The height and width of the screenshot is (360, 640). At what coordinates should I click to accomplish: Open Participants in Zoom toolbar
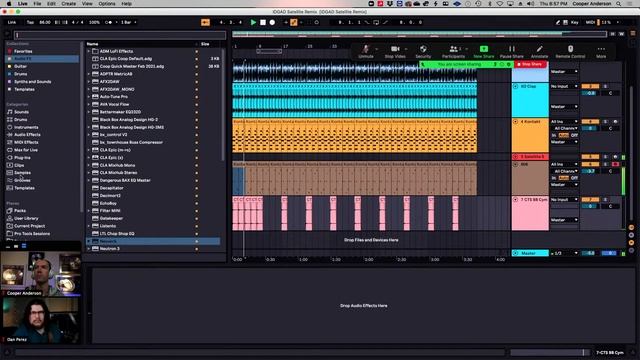pos(453,52)
